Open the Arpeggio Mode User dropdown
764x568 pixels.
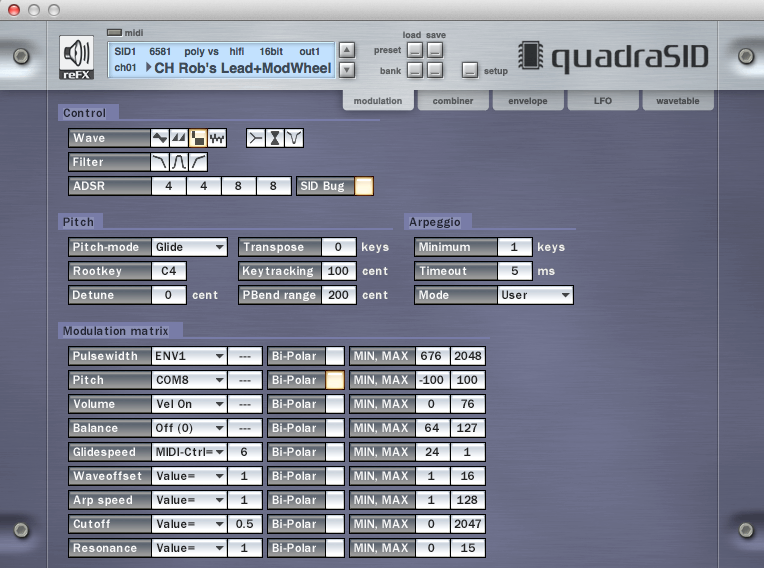click(535, 295)
